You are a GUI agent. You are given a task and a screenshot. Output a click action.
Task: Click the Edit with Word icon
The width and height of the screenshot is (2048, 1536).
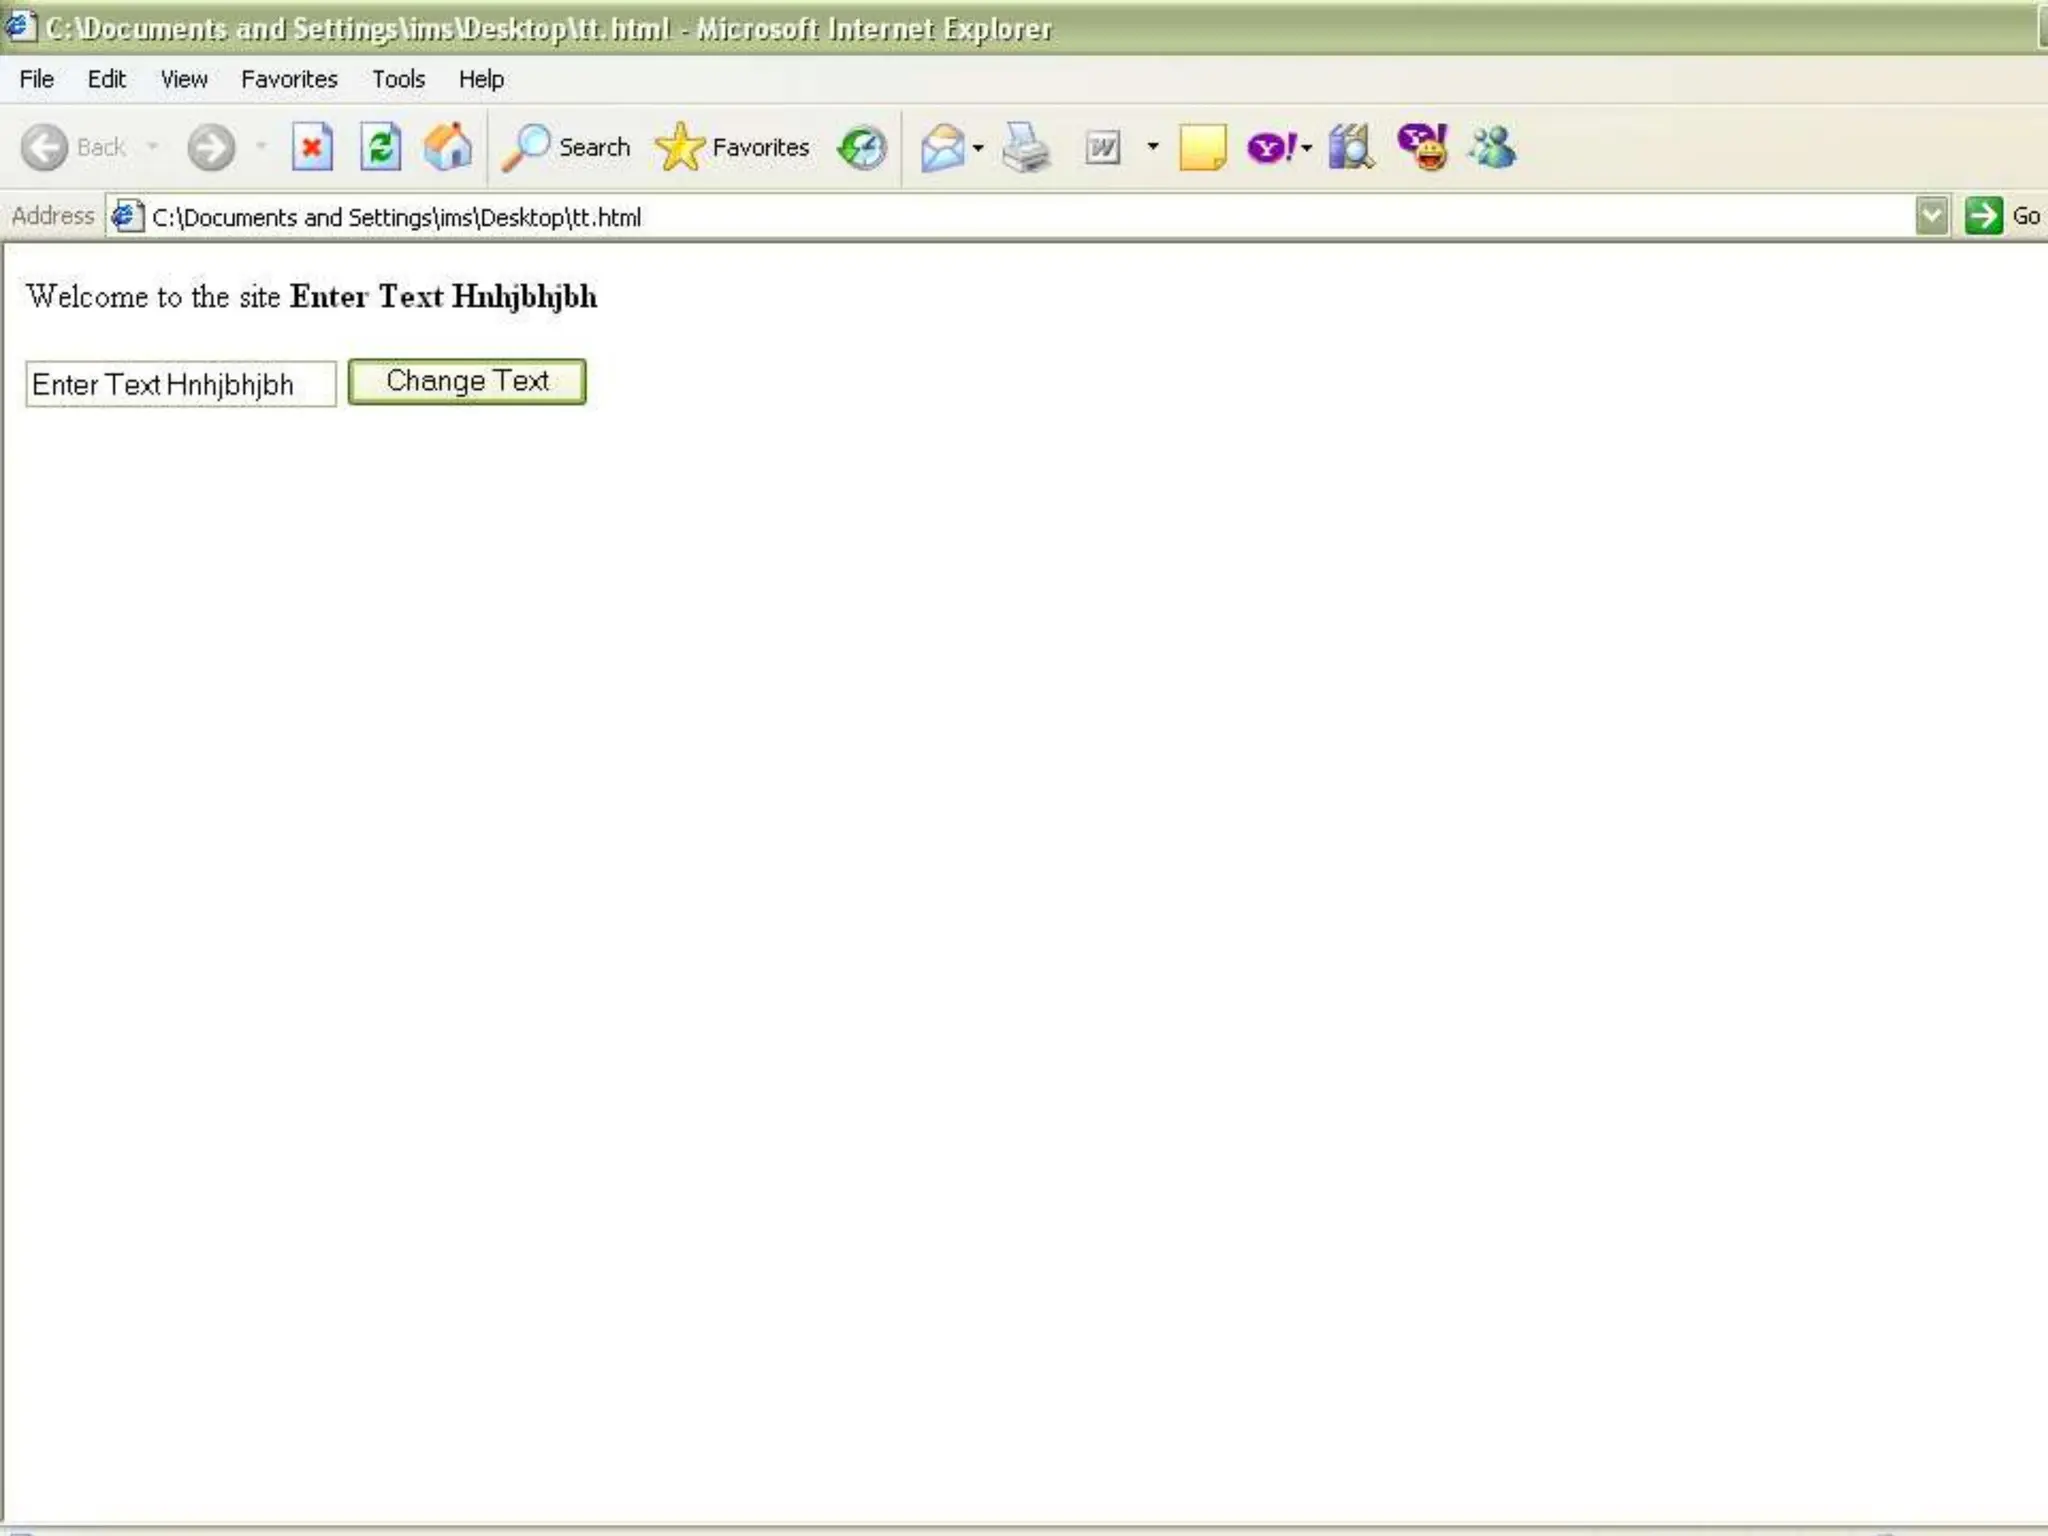coord(1103,148)
